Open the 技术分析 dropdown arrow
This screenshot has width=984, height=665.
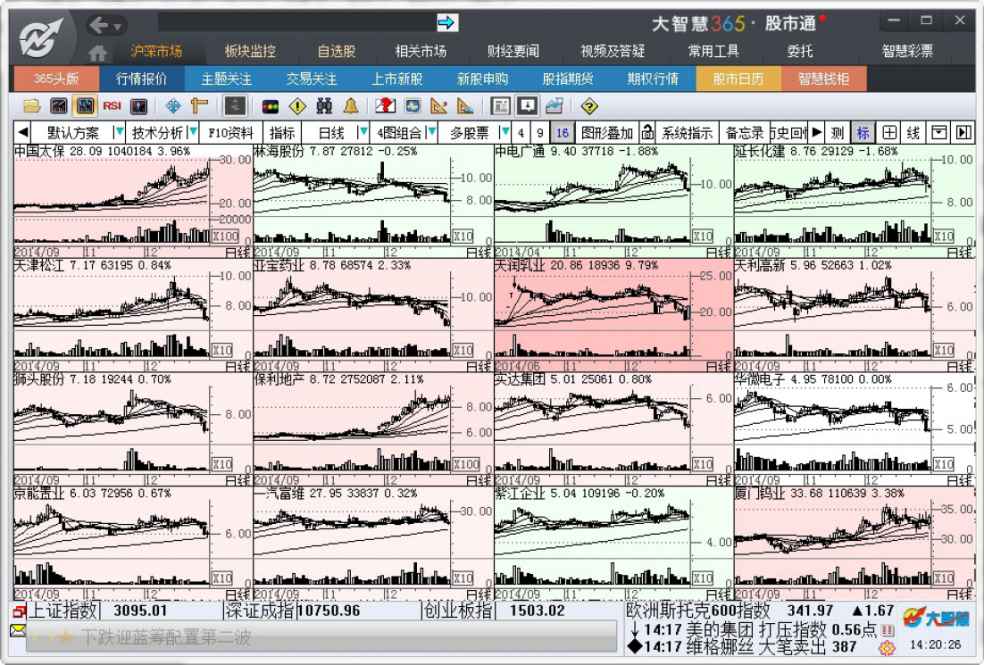coord(193,132)
